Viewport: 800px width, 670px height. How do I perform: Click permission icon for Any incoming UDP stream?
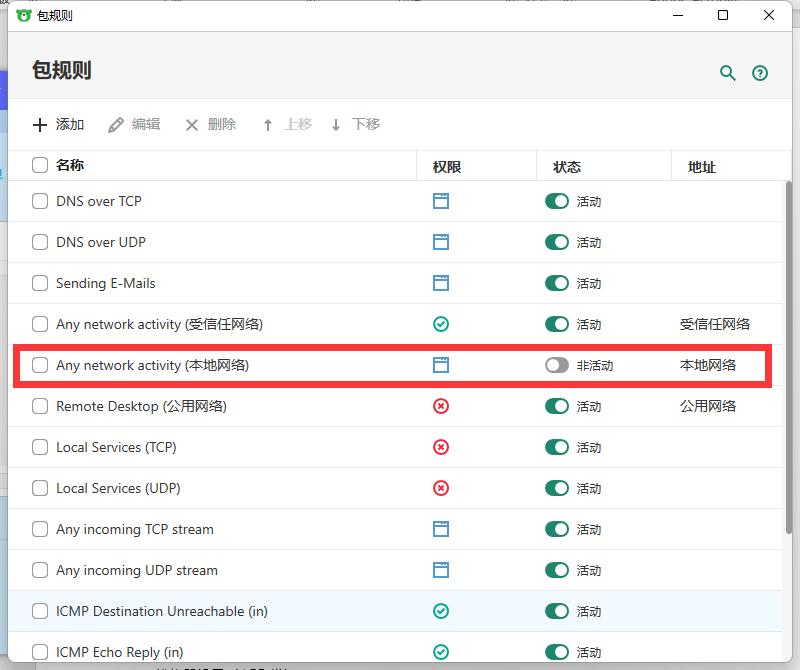(440, 570)
